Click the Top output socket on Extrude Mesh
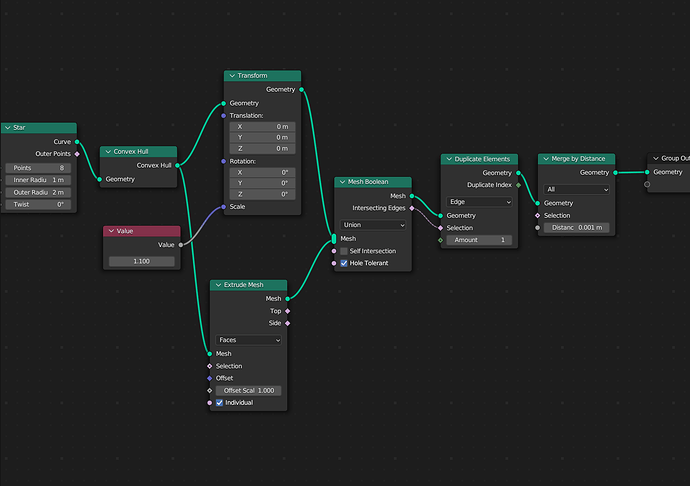Image resolution: width=690 pixels, height=486 pixels. [x=288, y=311]
